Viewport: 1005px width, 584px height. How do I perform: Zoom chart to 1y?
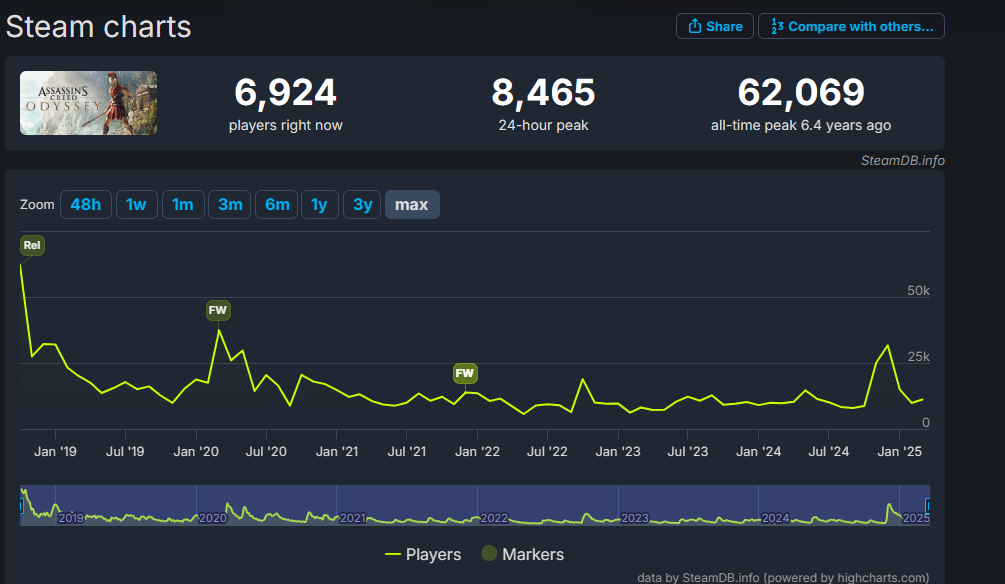click(x=319, y=205)
